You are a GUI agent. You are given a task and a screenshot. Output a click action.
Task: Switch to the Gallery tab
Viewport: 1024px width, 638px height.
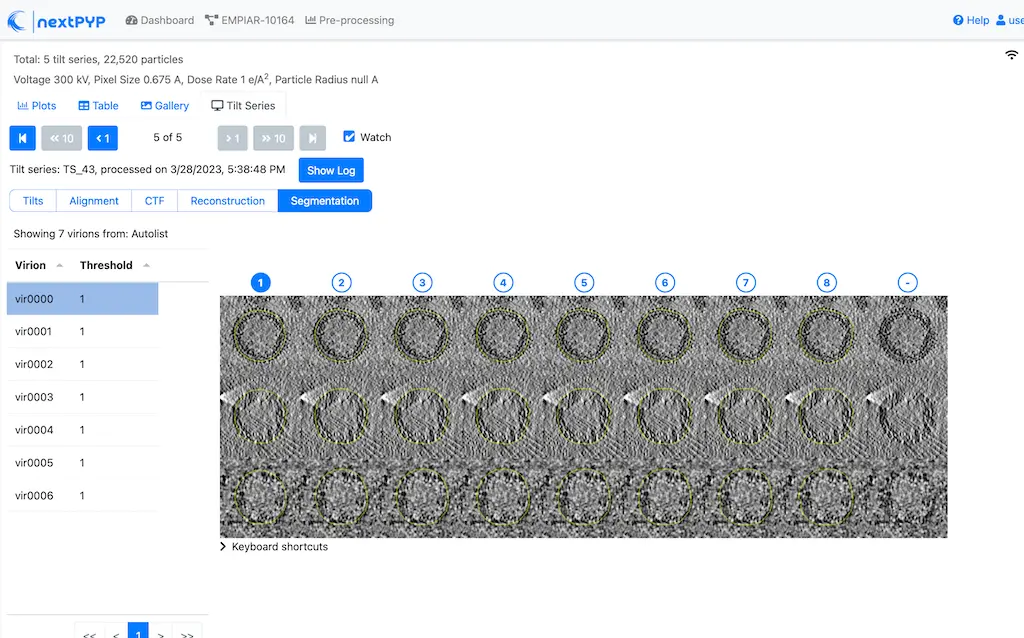165,105
